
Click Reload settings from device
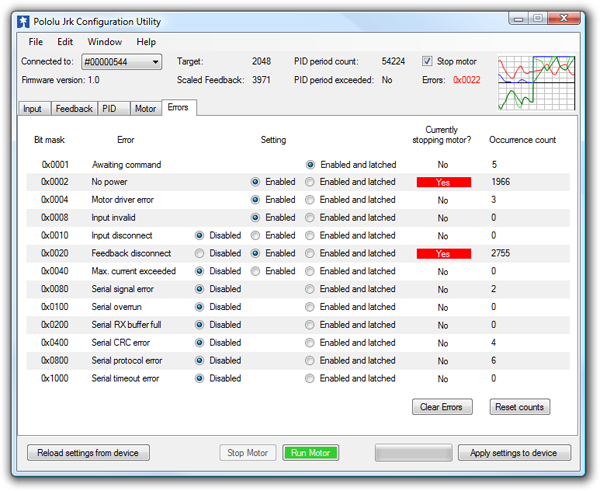[88, 453]
